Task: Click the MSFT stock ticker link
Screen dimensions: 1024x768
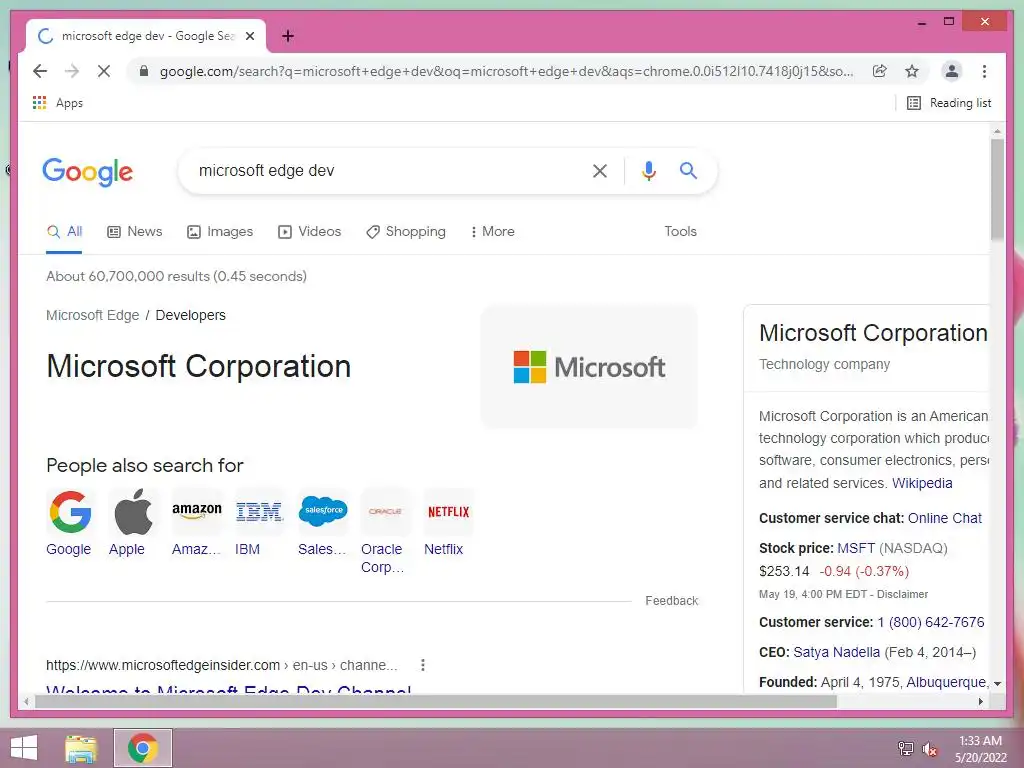Action: 856,549
